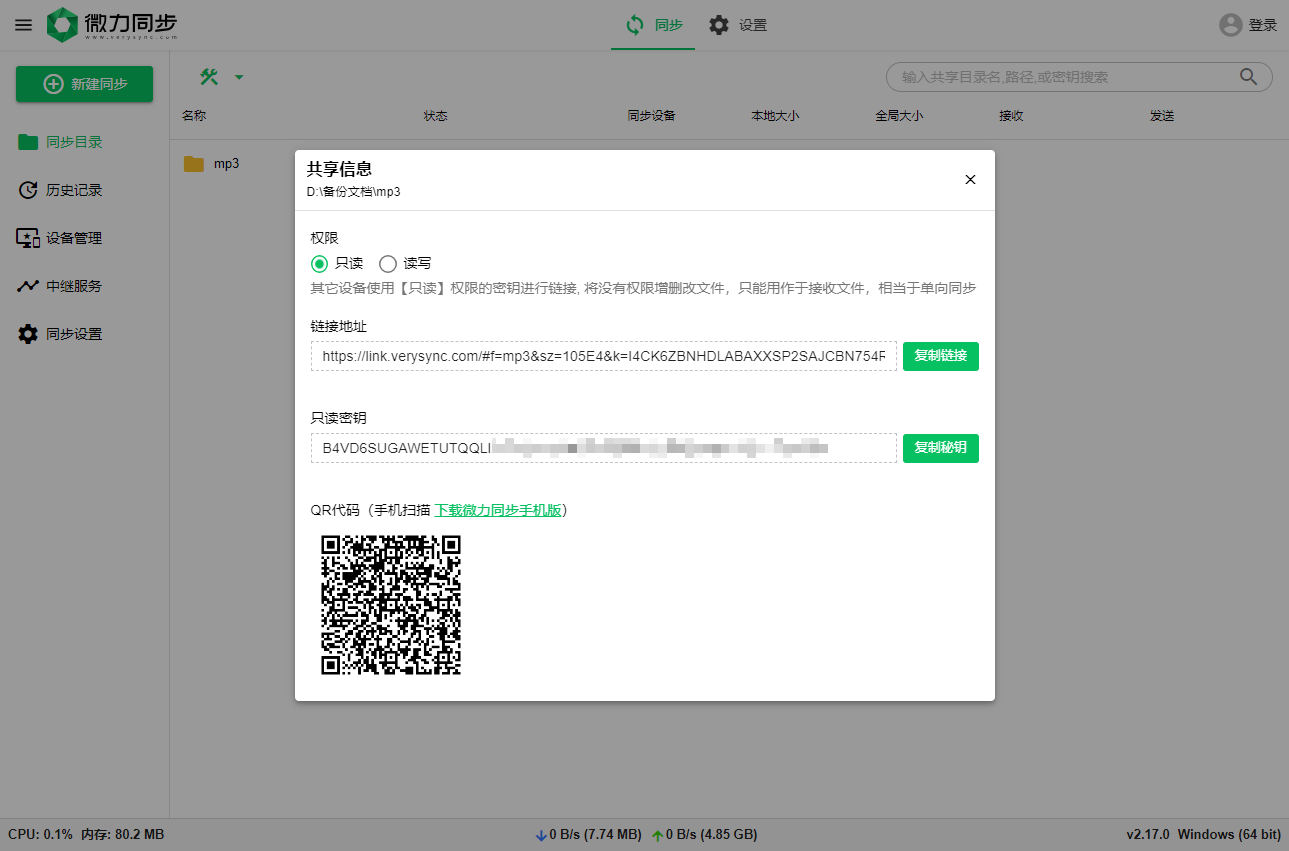Select the 读写 permission radio button

pyautogui.click(x=387, y=264)
